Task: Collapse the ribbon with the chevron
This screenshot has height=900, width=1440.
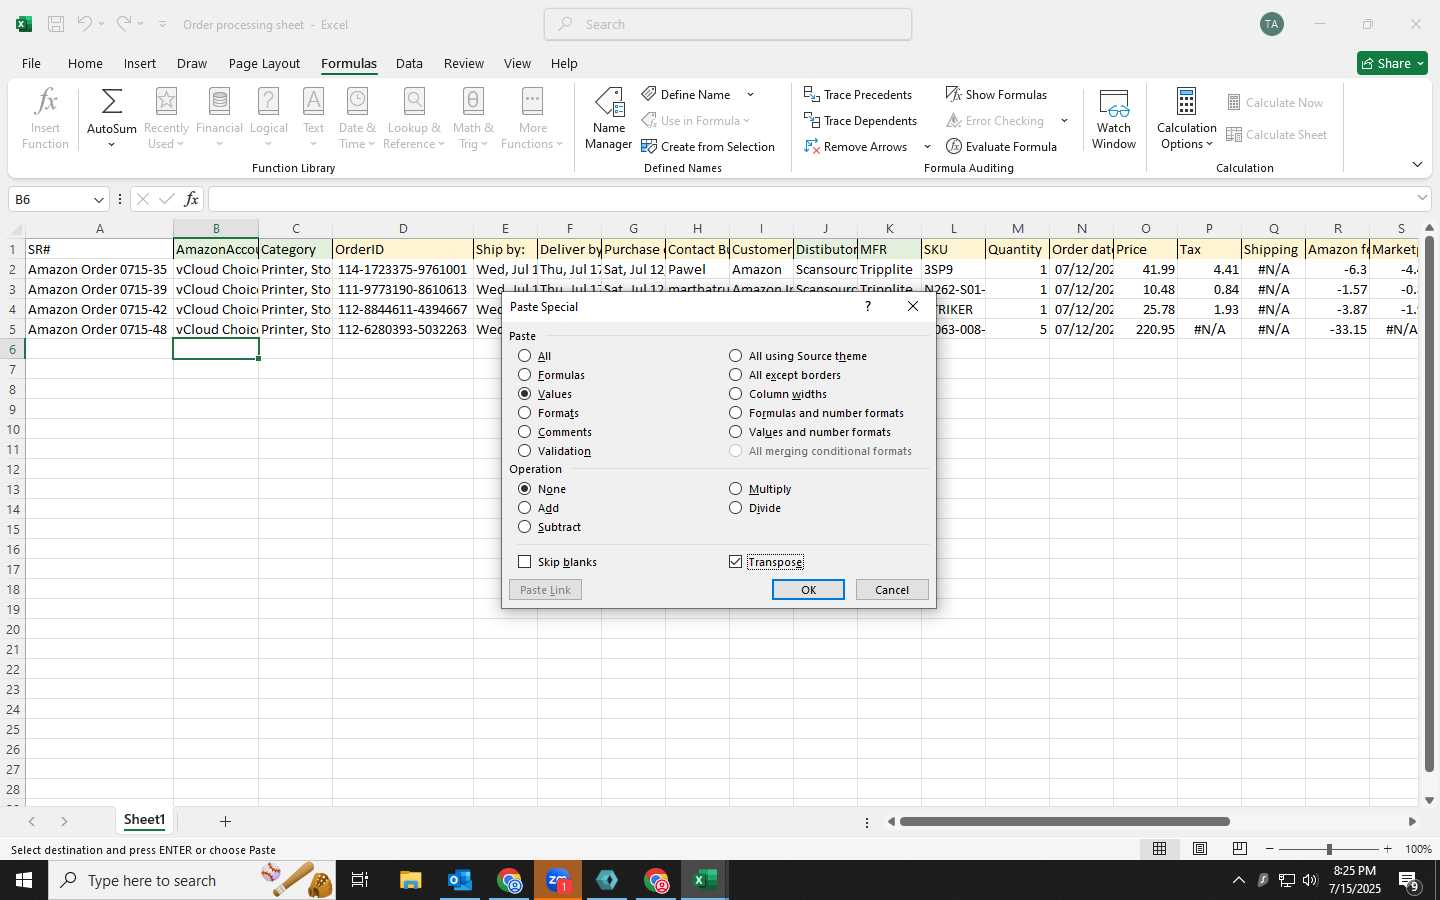Action: 1417,164
